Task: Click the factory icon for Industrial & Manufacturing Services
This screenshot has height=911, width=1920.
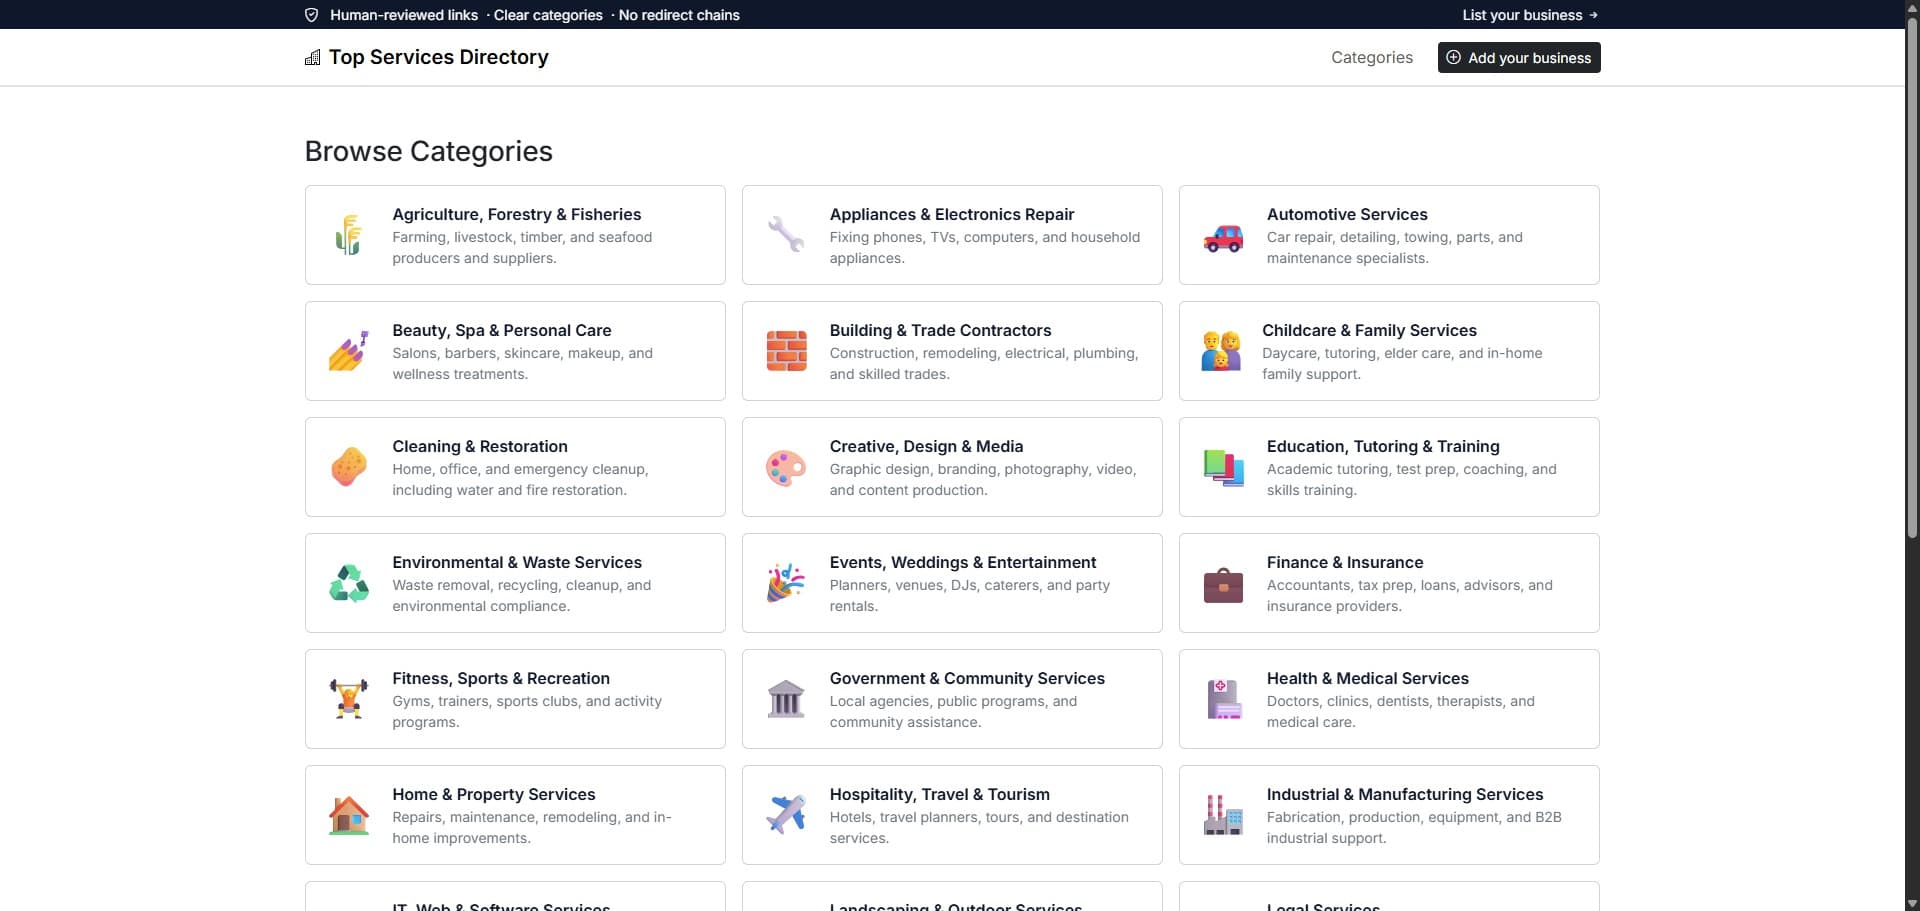Action: point(1222,814)
